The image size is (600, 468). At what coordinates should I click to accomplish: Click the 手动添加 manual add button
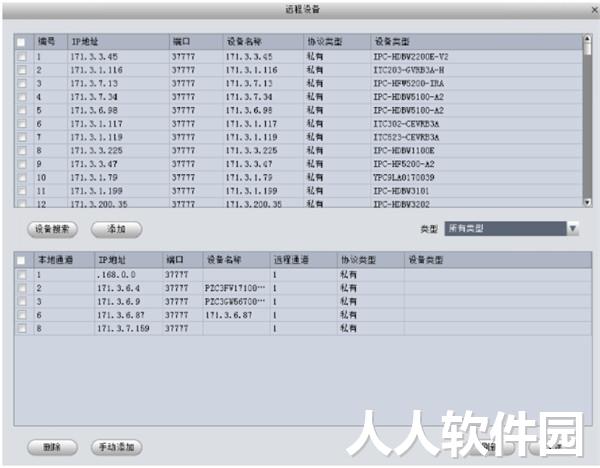click(x=117, y=447)
